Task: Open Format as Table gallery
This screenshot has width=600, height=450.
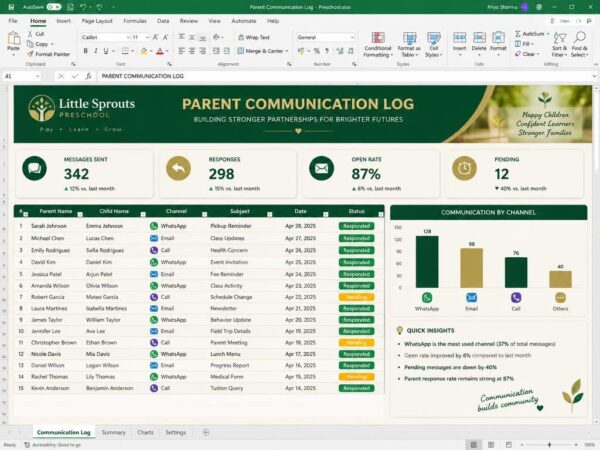Action: [409, 45]
